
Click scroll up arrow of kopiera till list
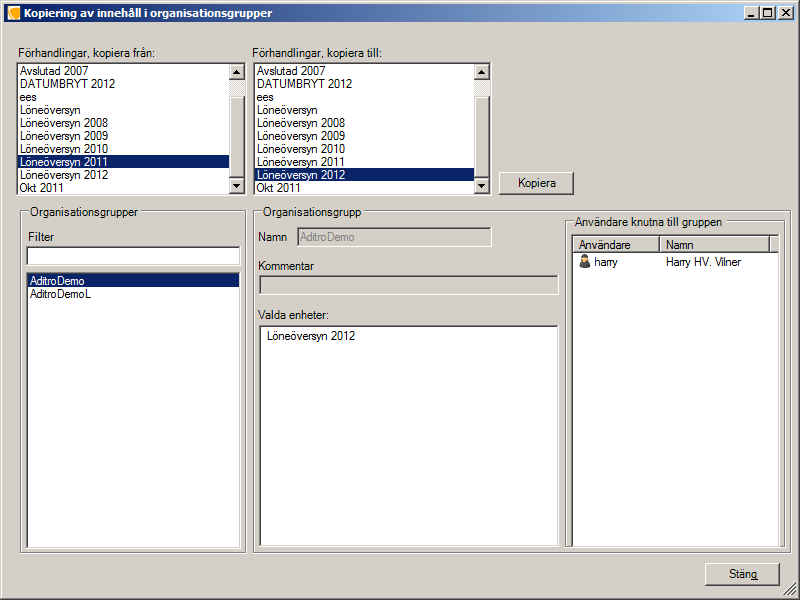point(482,72)
